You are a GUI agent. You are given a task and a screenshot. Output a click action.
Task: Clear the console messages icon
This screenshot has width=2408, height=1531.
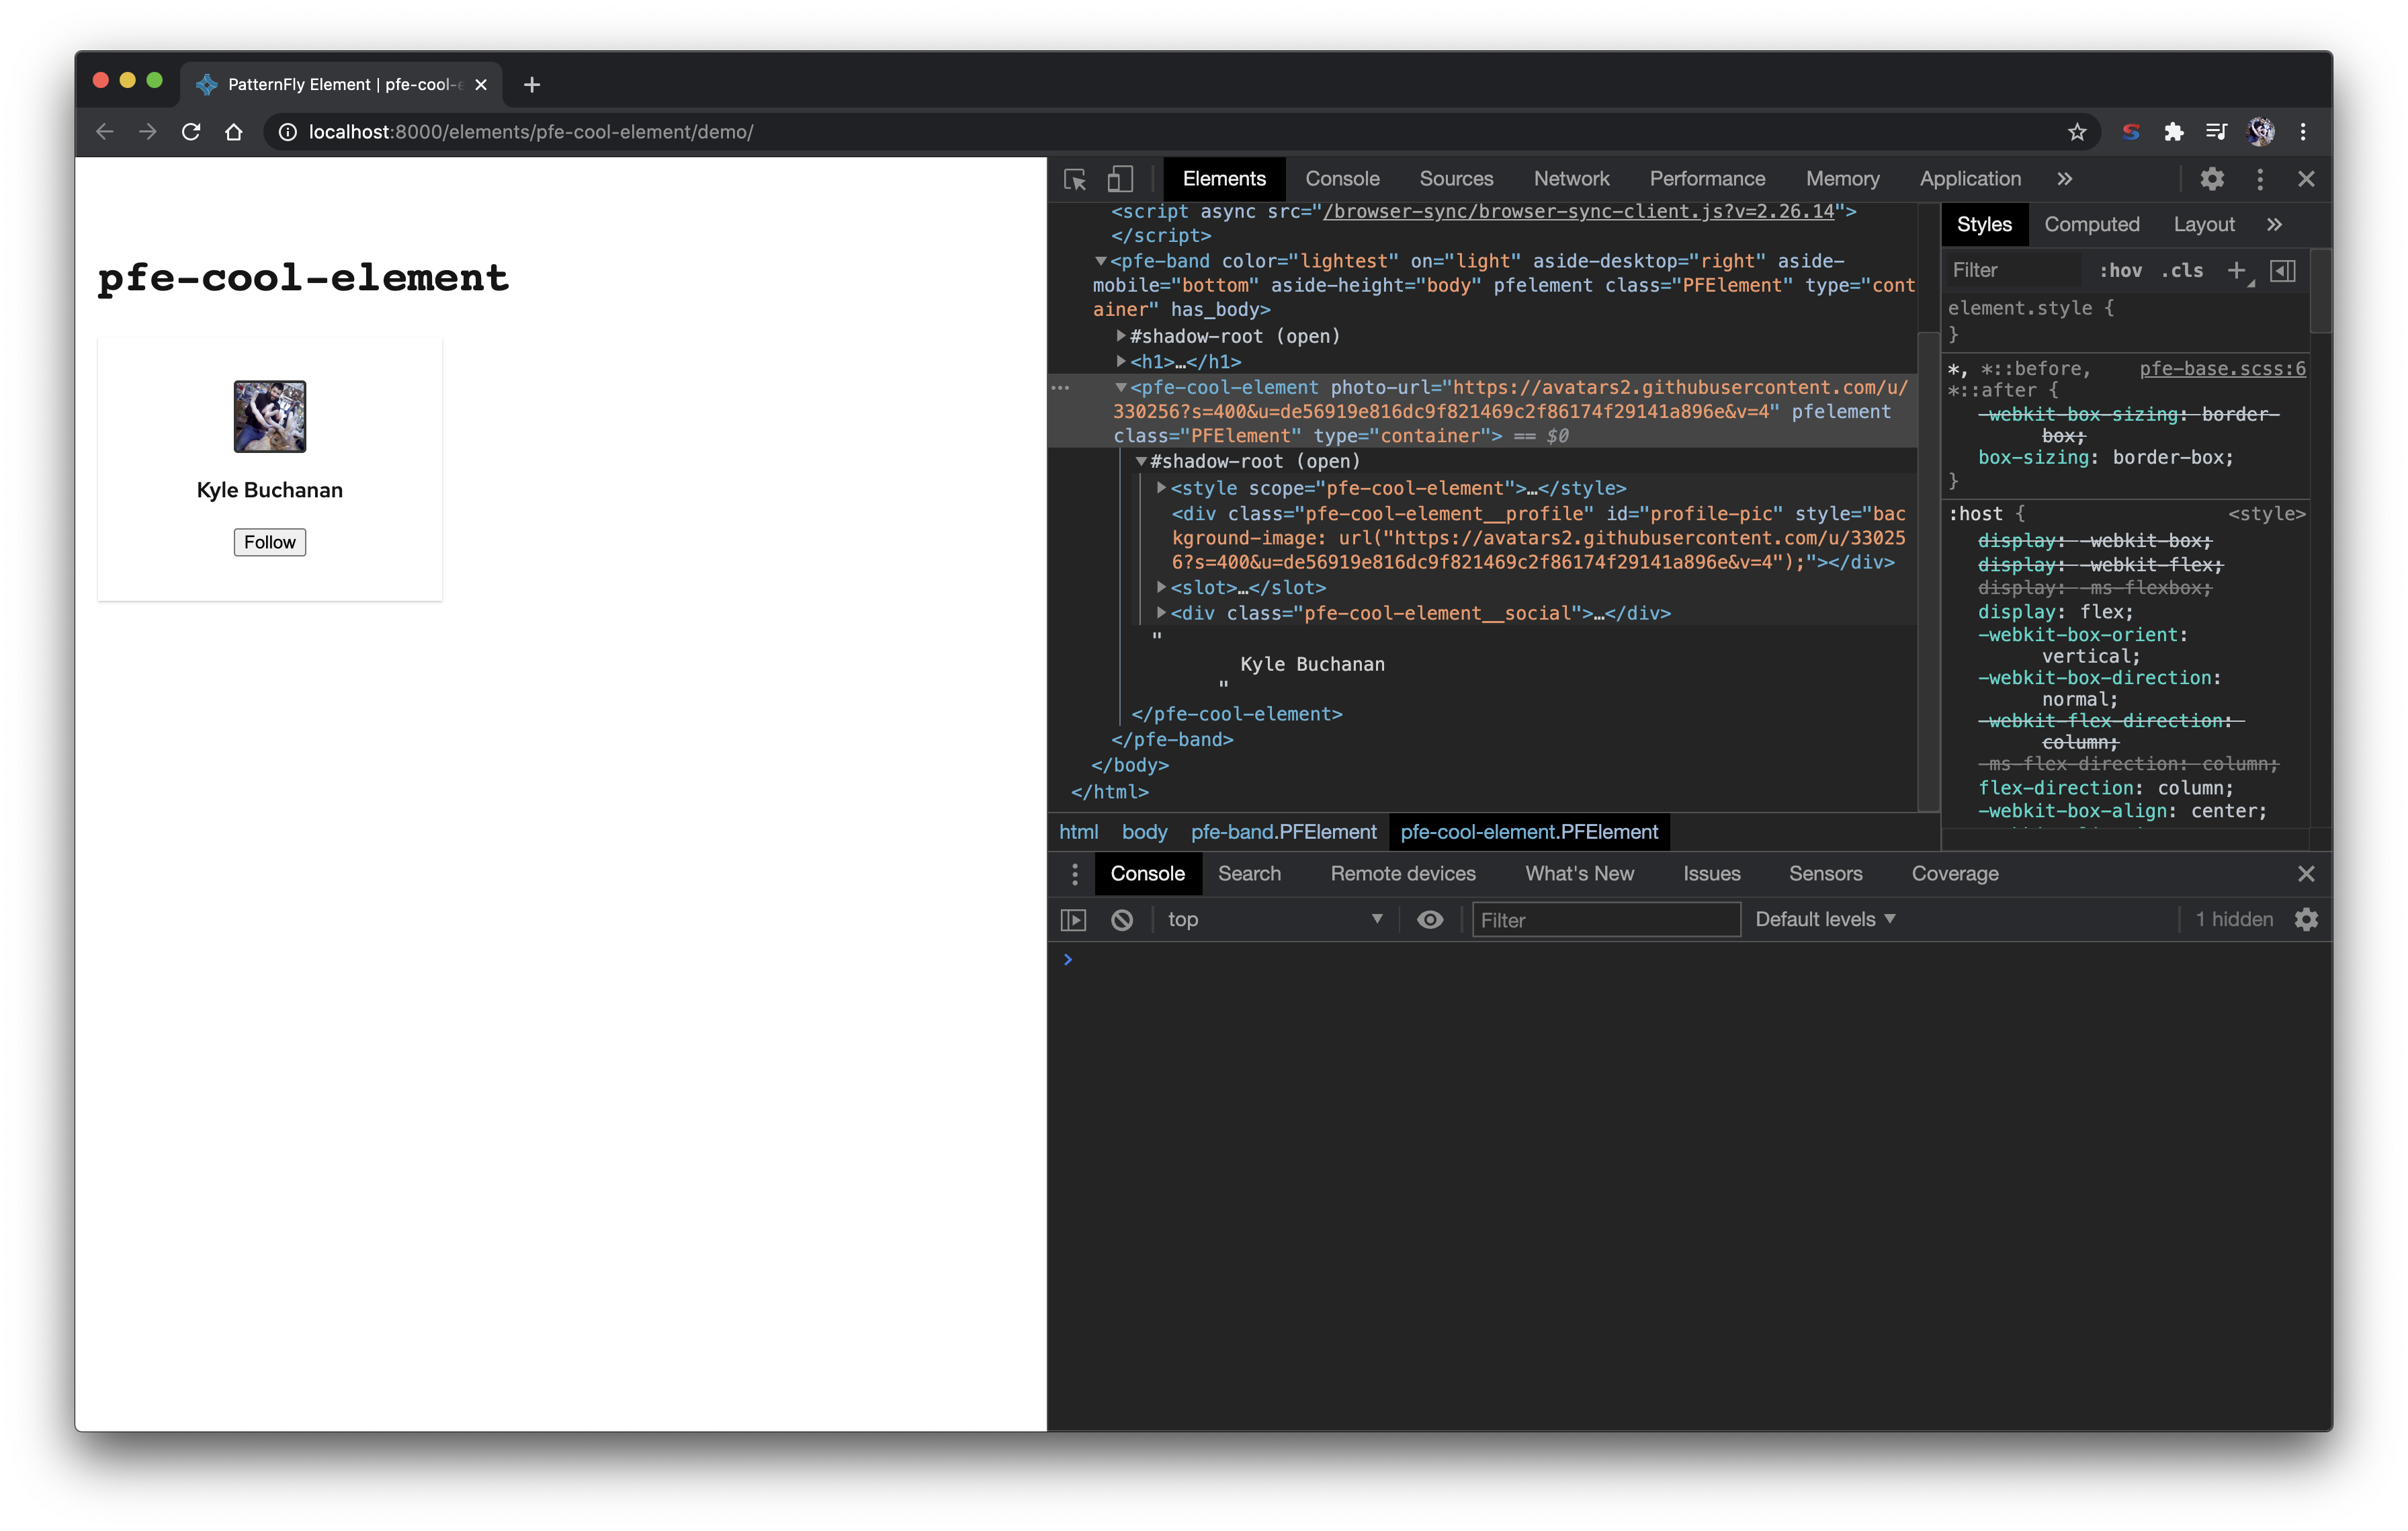1123,919
